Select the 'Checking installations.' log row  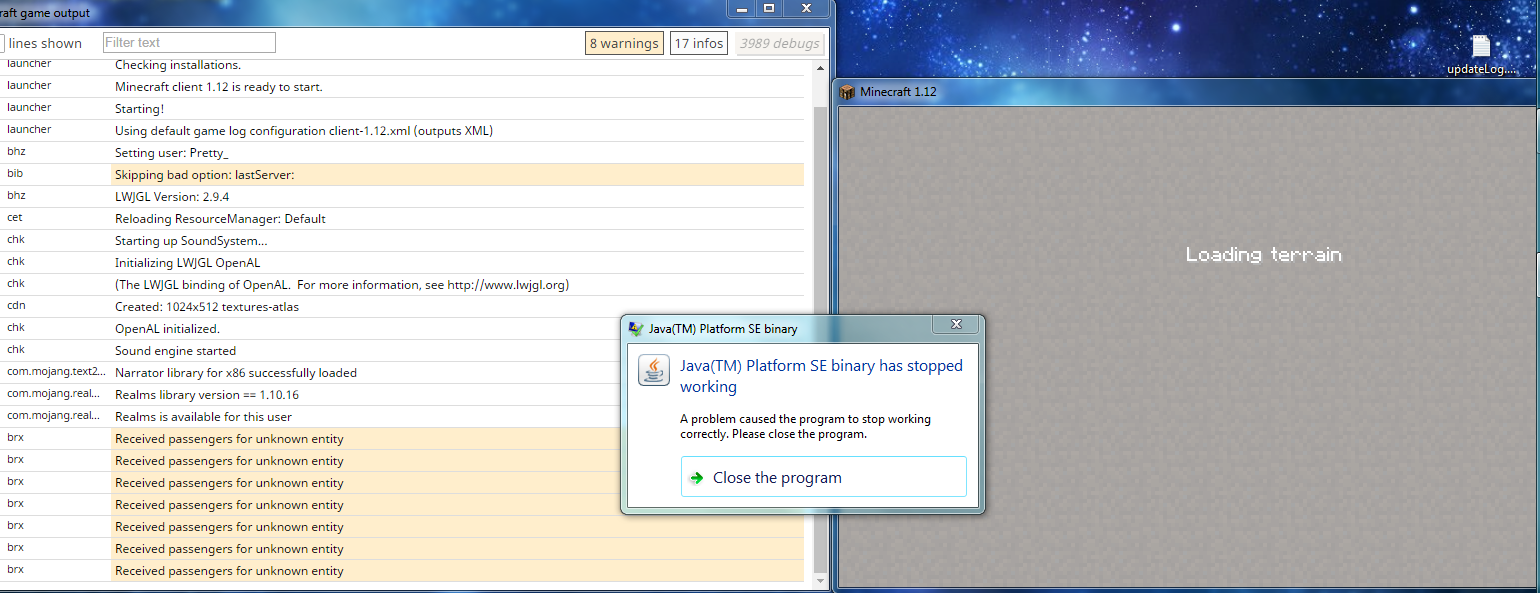(x=402, y=65)
